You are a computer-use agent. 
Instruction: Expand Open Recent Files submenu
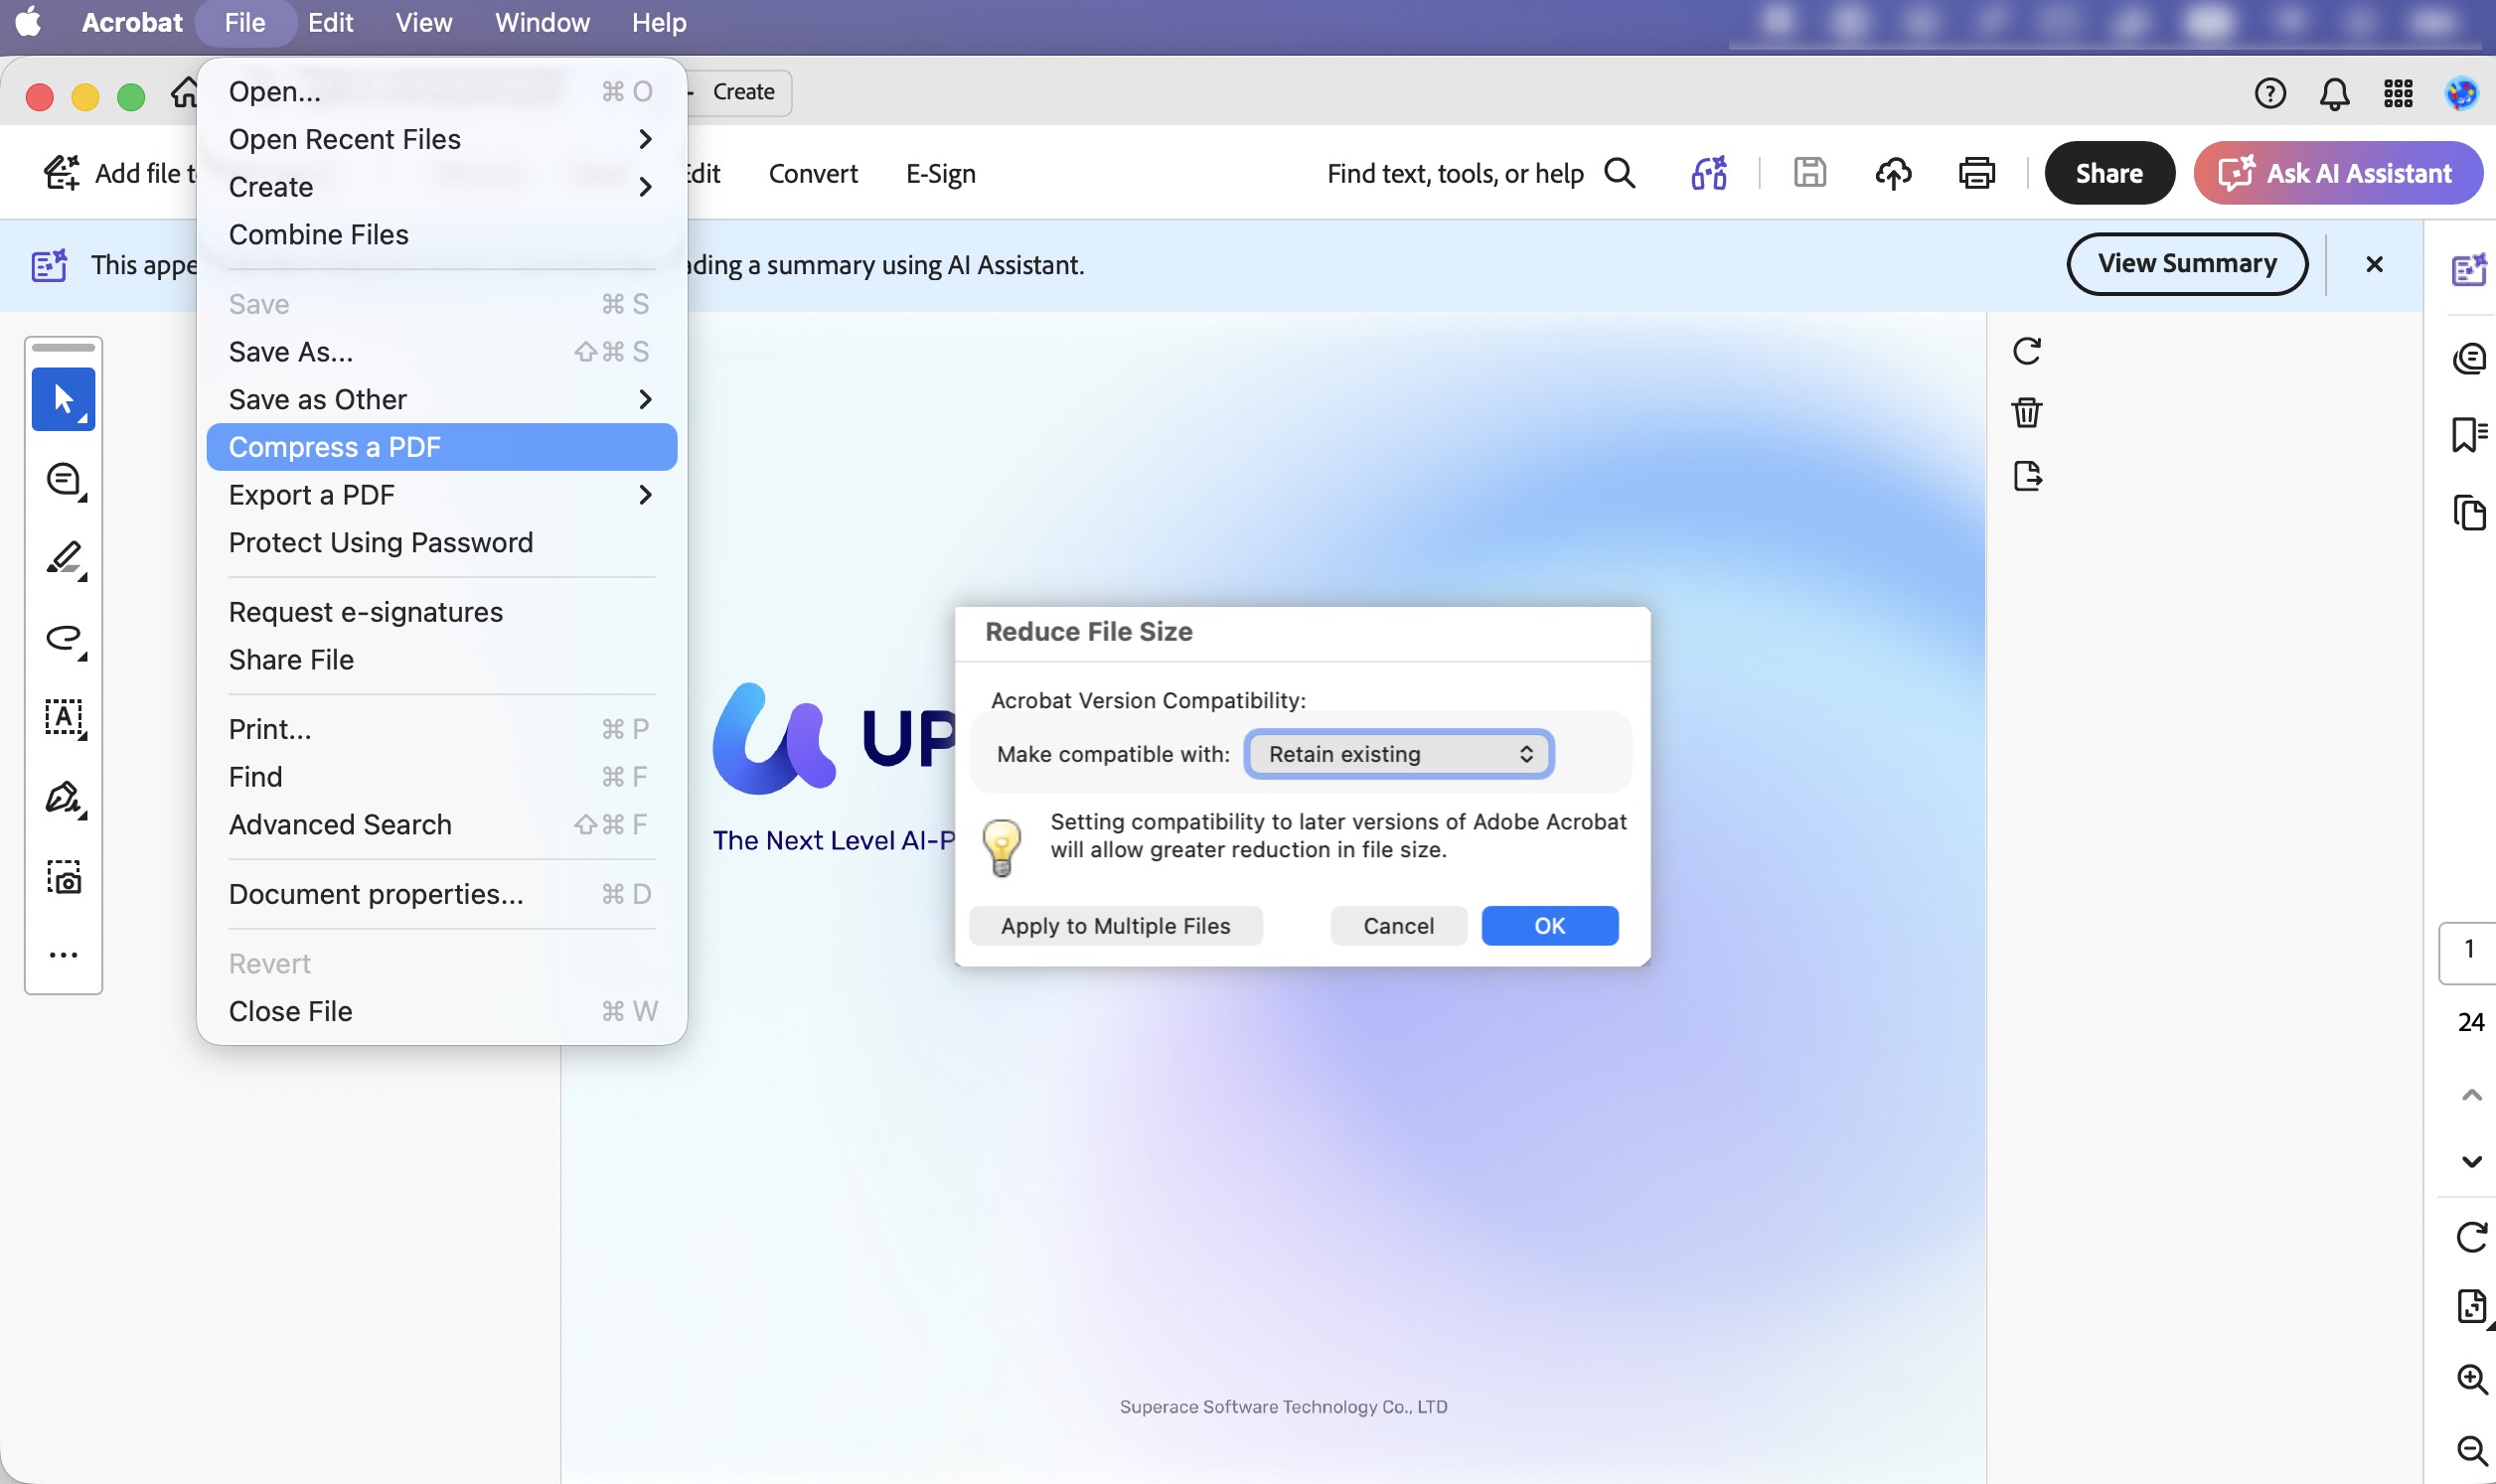(x=441, y=139)
